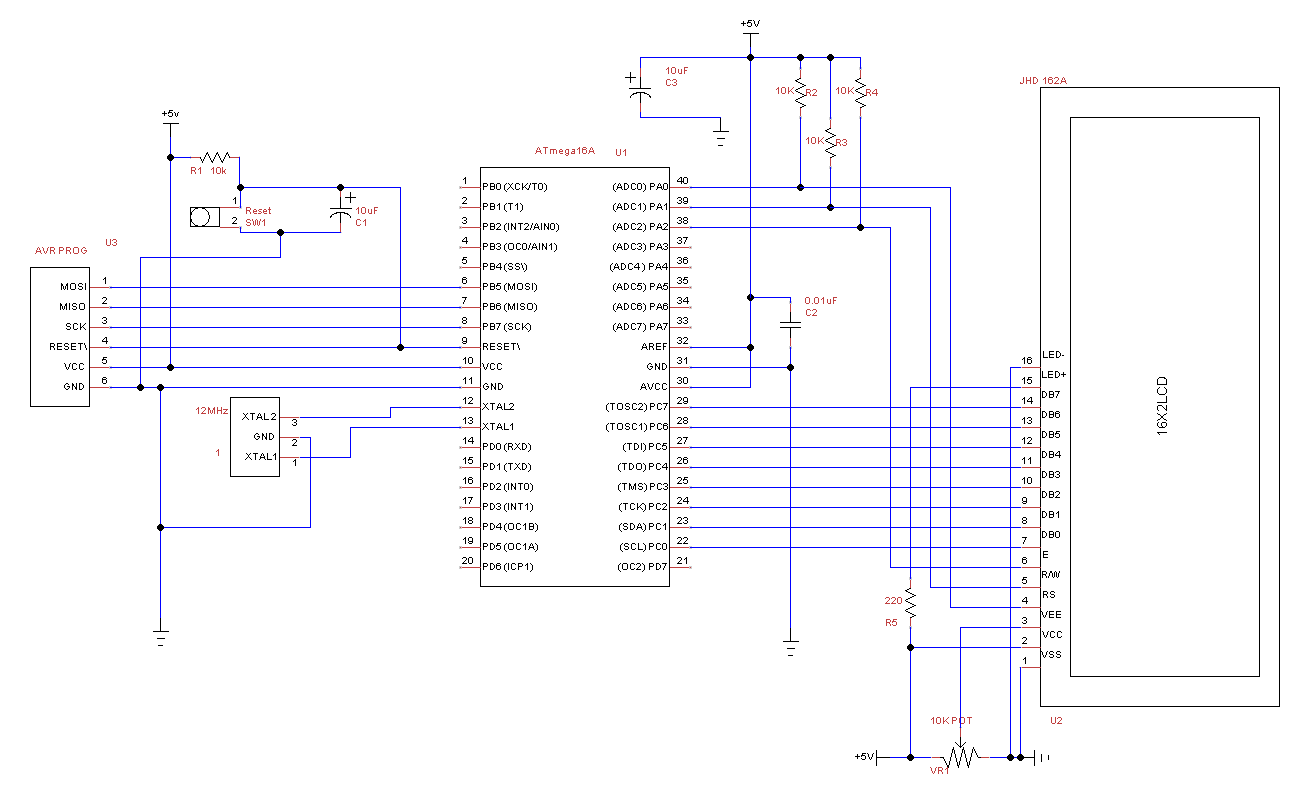Select the C1 capacitor symbol

340,211
